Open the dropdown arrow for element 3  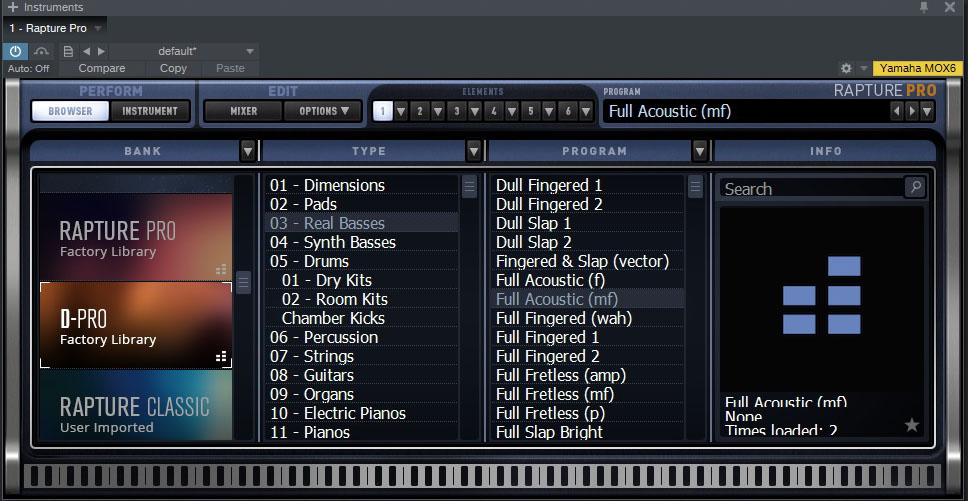[475, 112]
